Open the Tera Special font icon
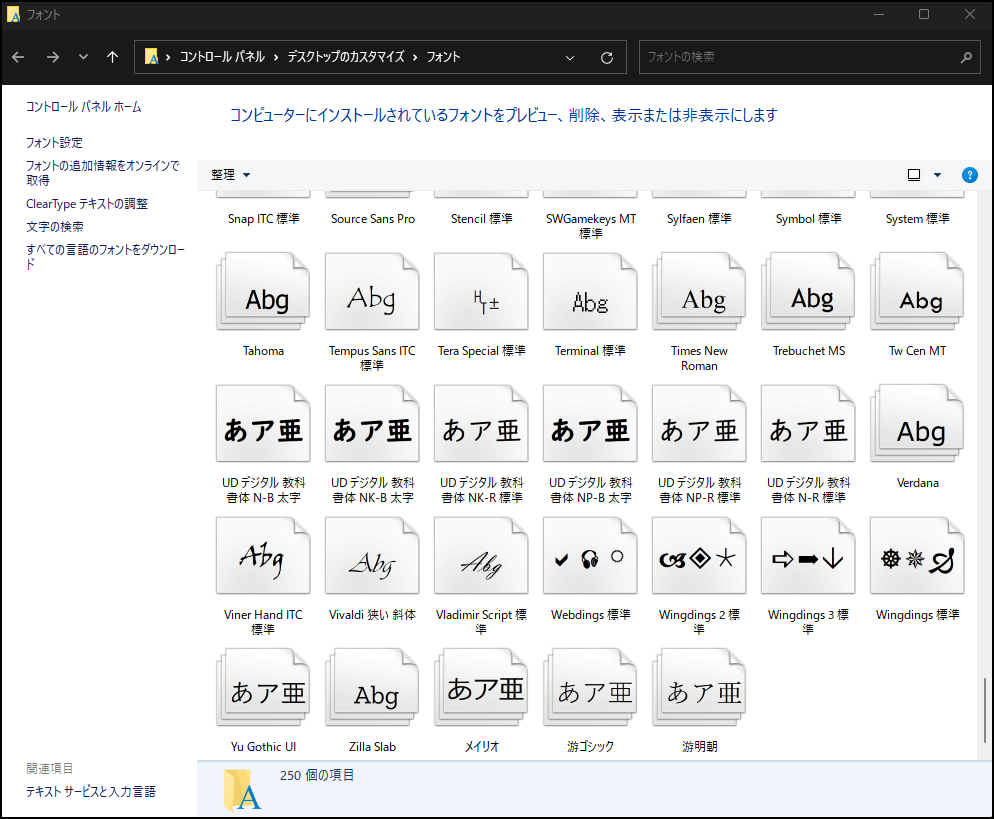Image resolution: width=994 pixels, height=819 pixels. pyautogui.click(x=481, y=292)
